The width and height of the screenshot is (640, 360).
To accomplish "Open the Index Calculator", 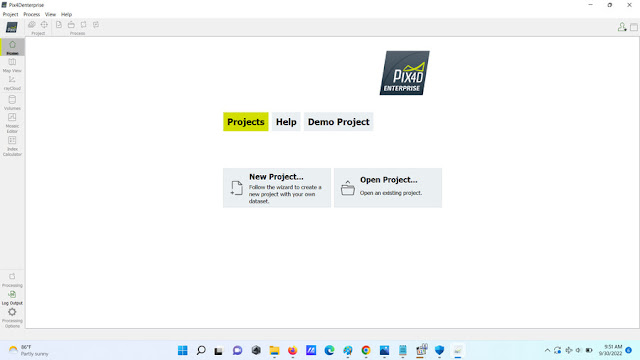I will 12,146.
